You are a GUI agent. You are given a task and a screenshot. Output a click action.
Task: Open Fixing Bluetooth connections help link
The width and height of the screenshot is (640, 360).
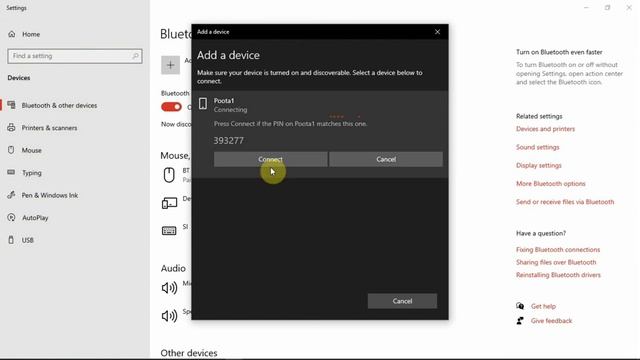(558, 249)
